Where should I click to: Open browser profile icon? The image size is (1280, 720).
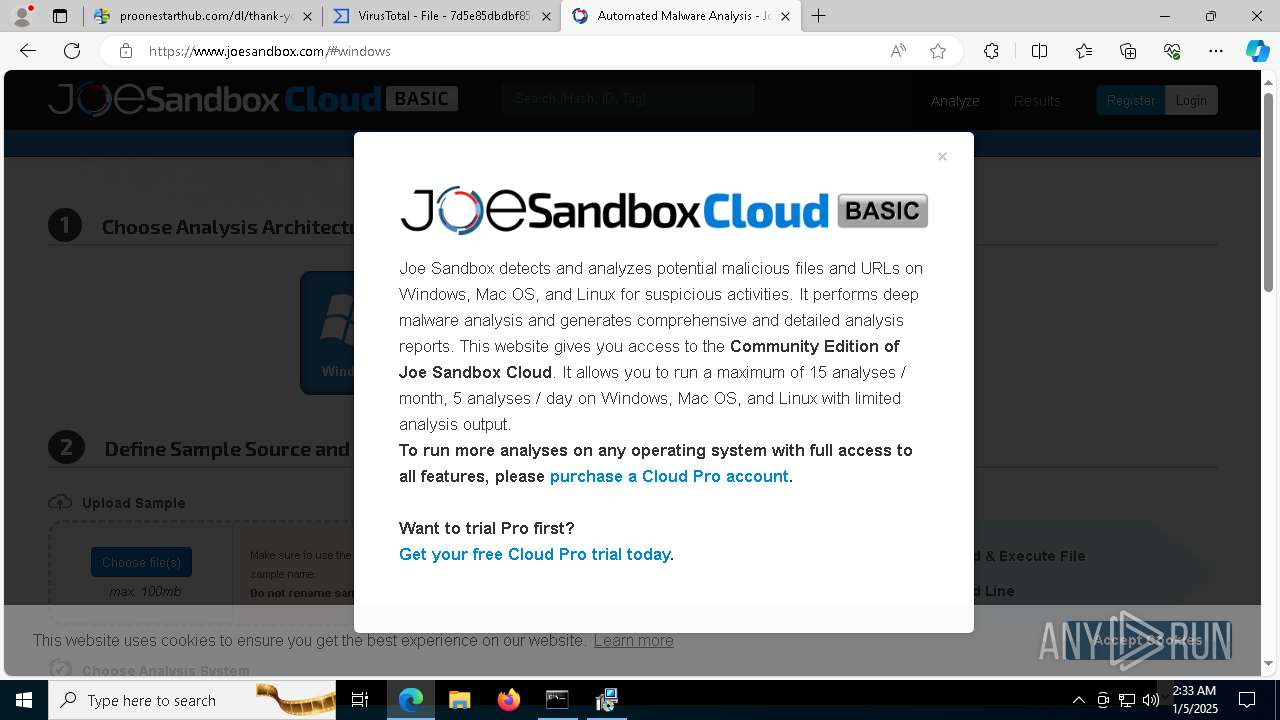tap(22, 16)
